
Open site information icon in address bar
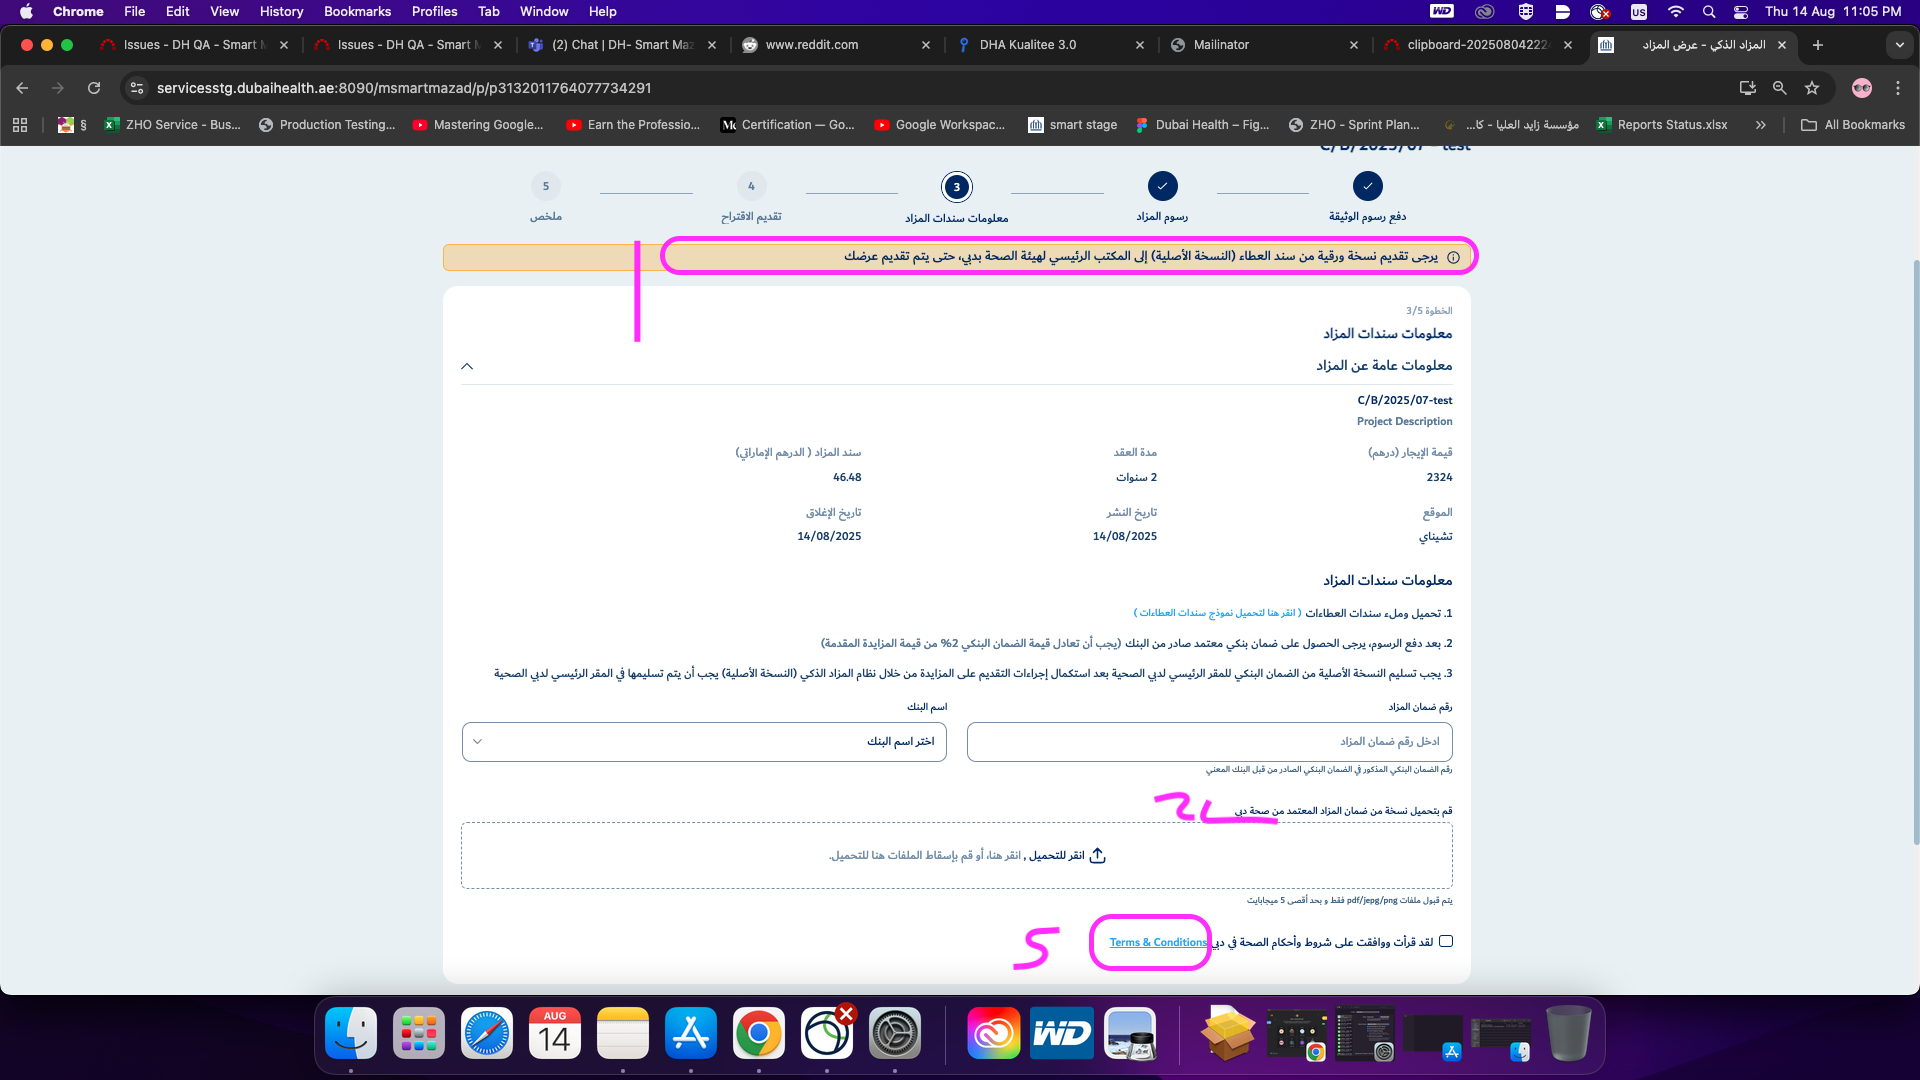137,88
